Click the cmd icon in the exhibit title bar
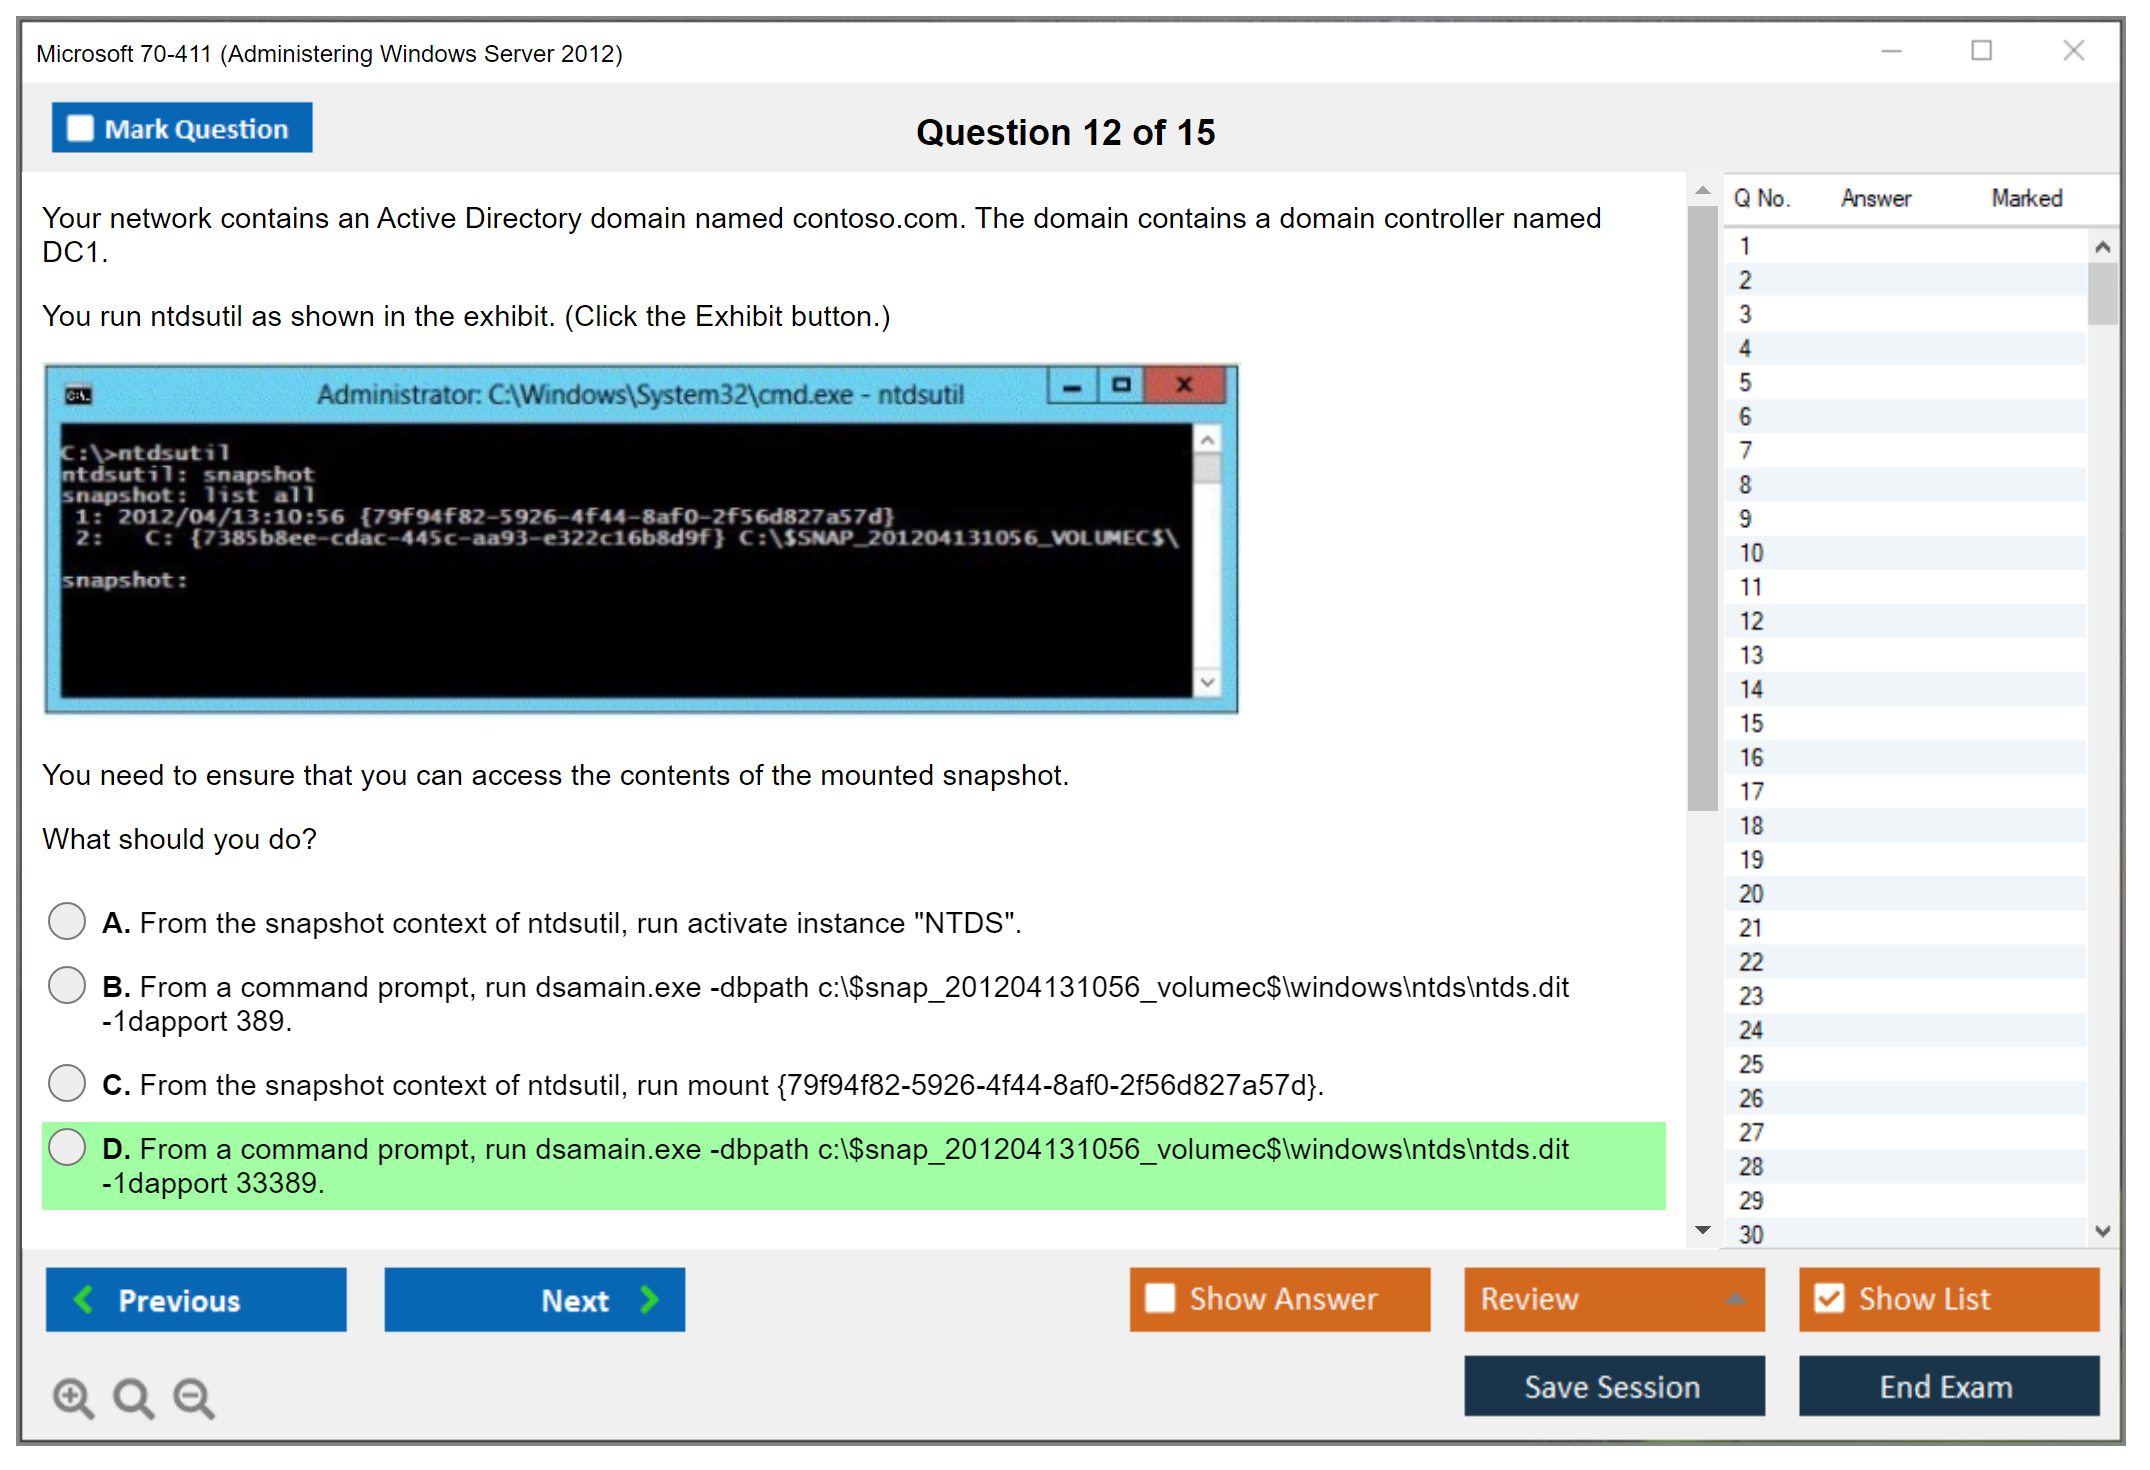 click(x=78, y=396)
